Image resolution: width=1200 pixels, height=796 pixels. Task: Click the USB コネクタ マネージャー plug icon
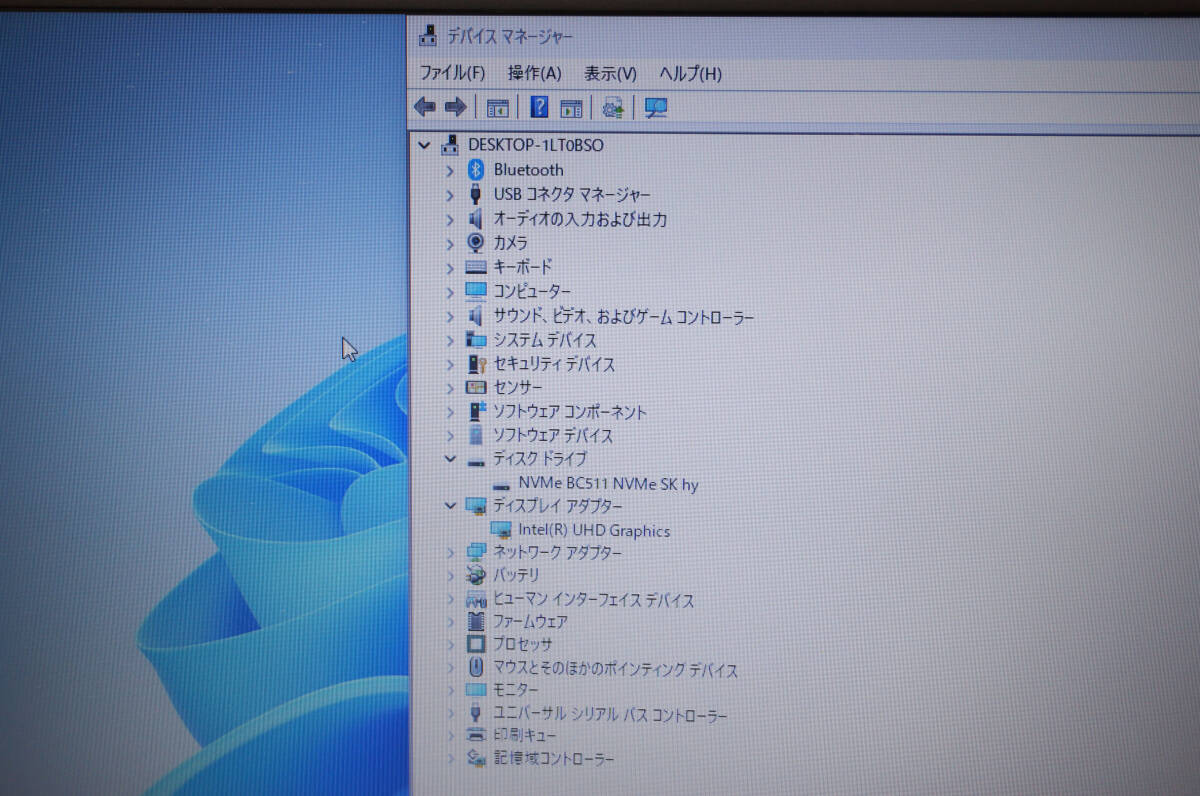tap(476, 194)
